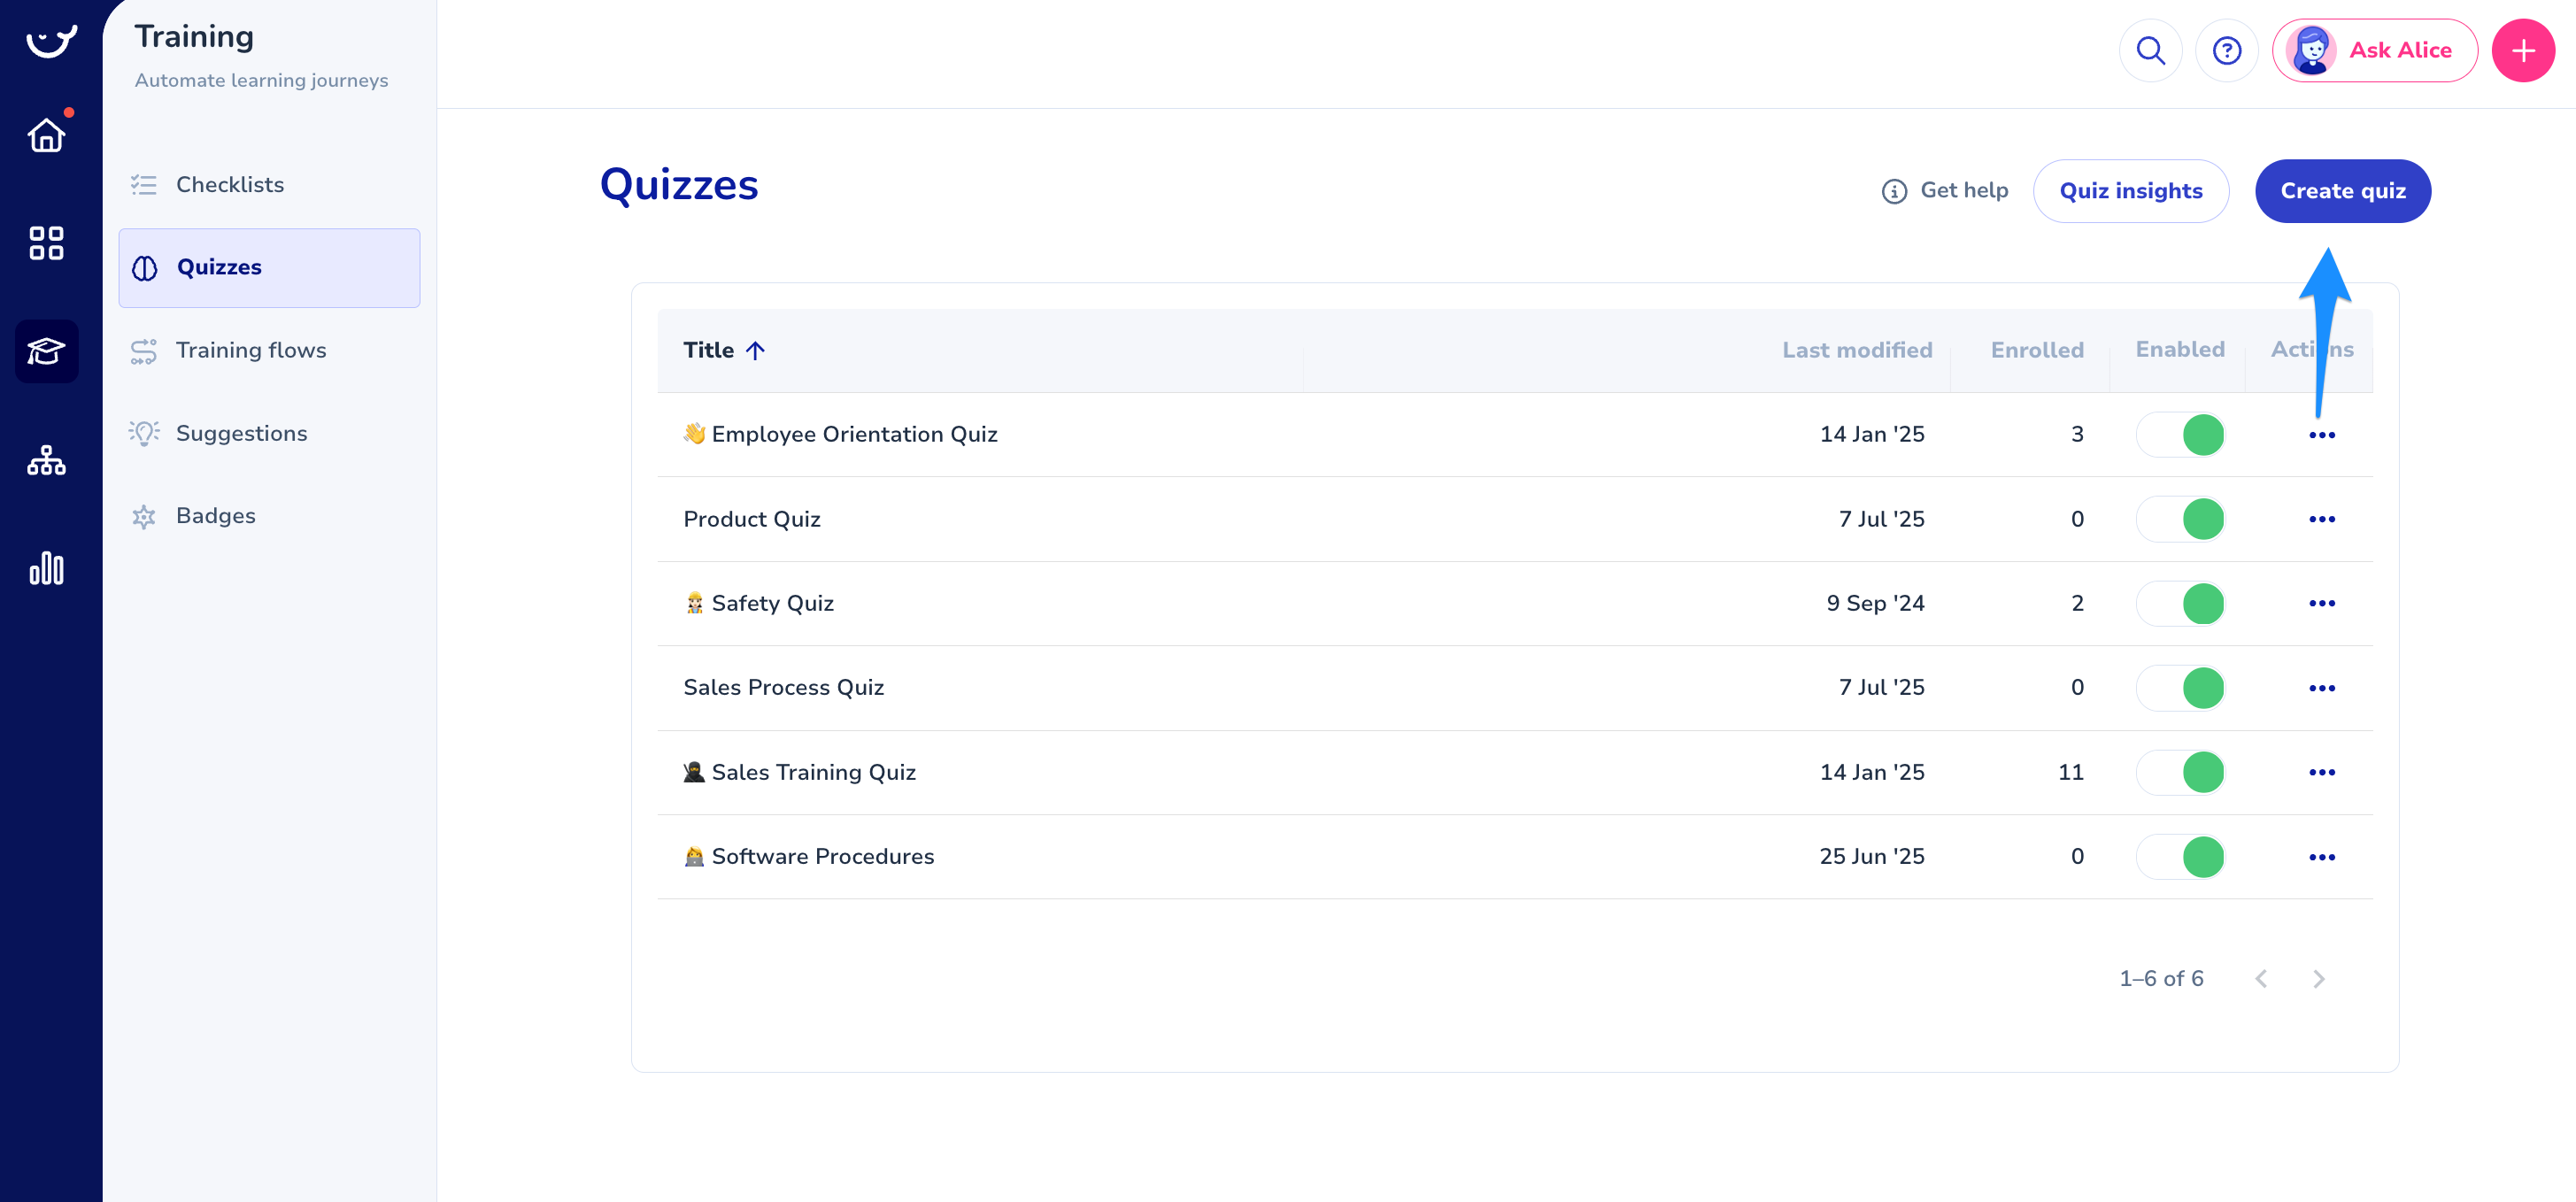Open the dashboard grid icon
This screenshot has width=2576, height=1202.
pyautogui.click(x=46, y=243)
